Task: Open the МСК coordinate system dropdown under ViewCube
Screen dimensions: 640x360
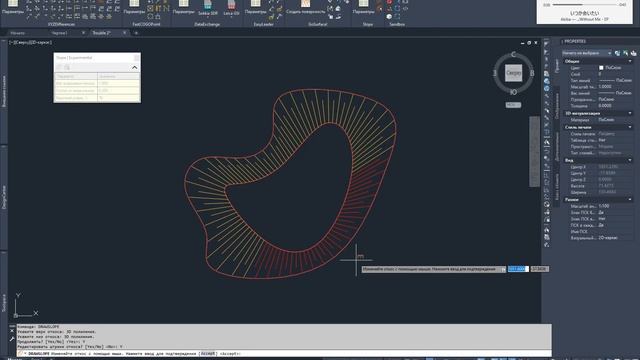Action: point(513,105)
